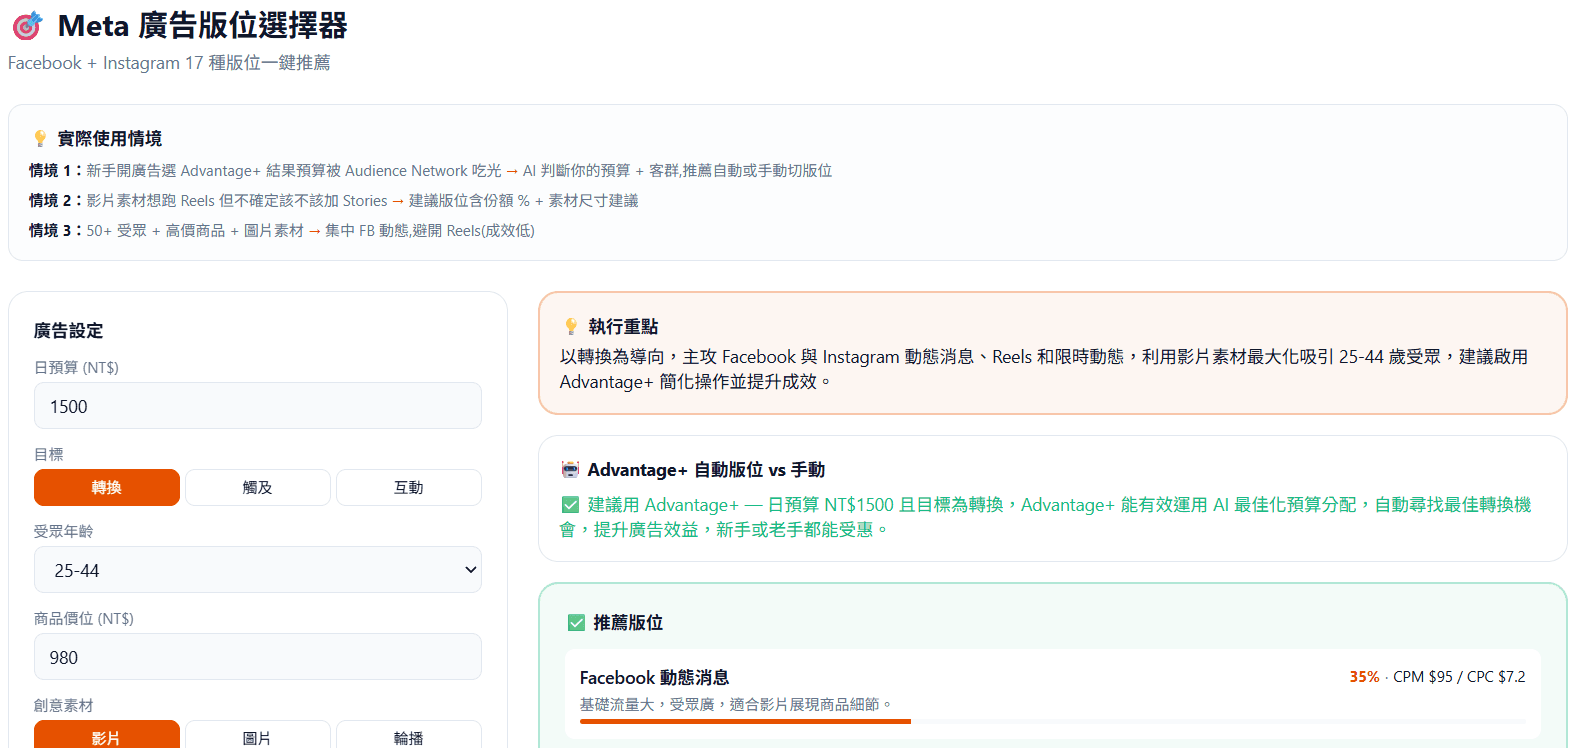Click the Facebook 動態消息 orange progress bar
The width and height of the screenshot is (1581, 748).
coord(745,721)
